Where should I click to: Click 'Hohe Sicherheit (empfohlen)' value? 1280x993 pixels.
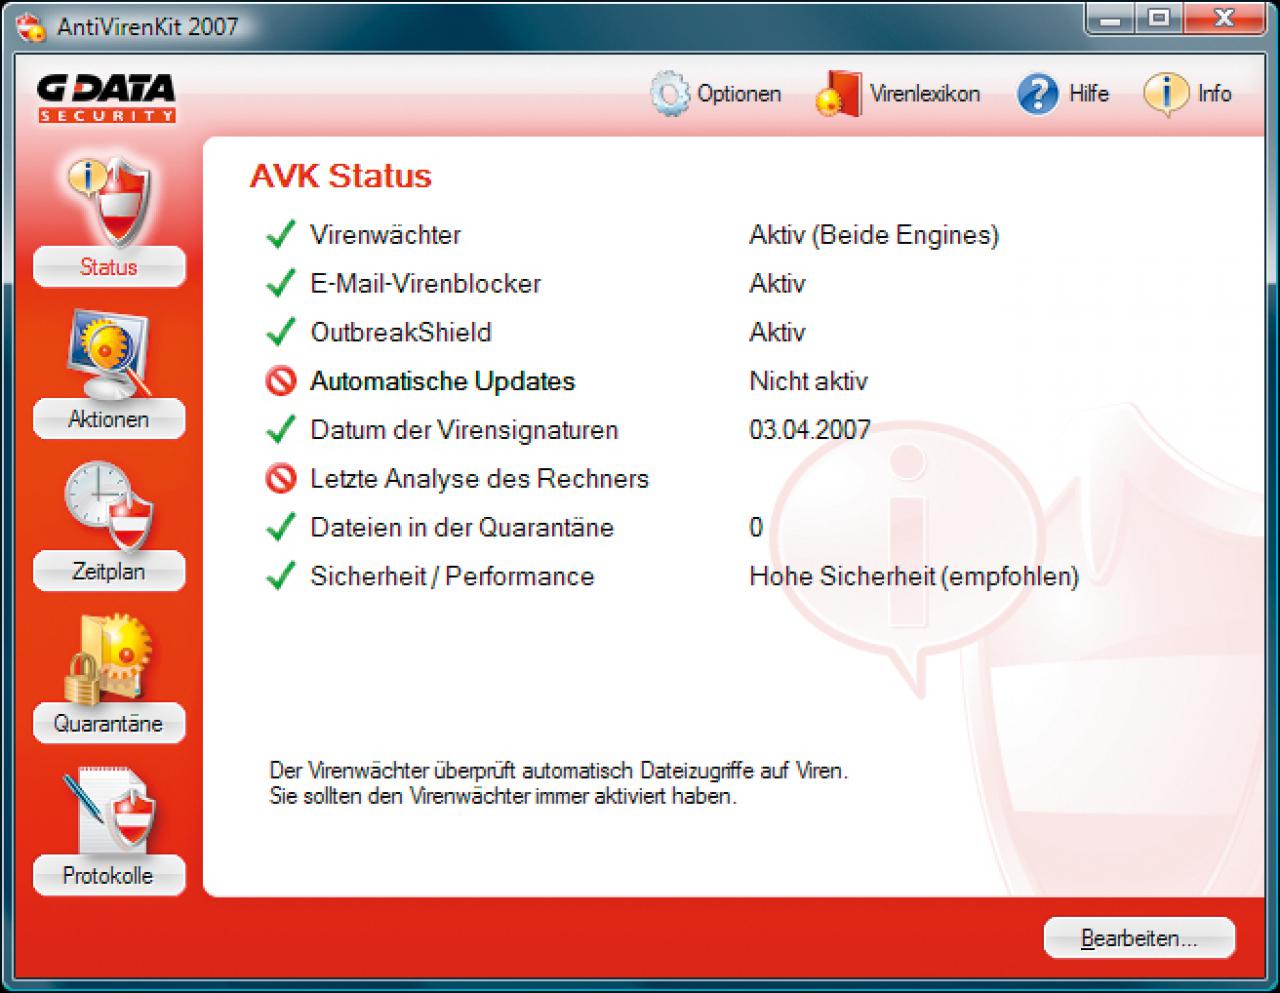point(914,576)
